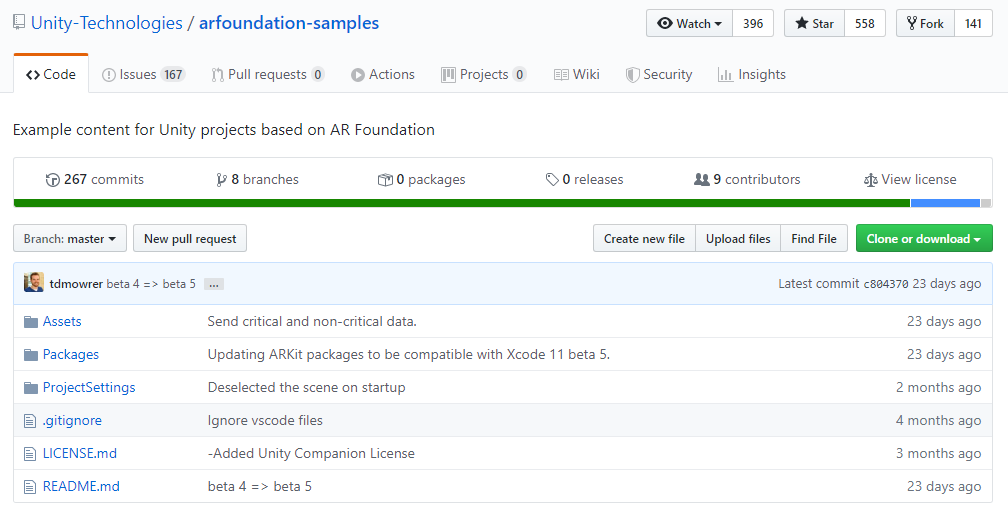Viewport: 1008px width, 510px height.
Task: Click the README.md file icon
Action: pyautogui.click(x=31, y=487)
